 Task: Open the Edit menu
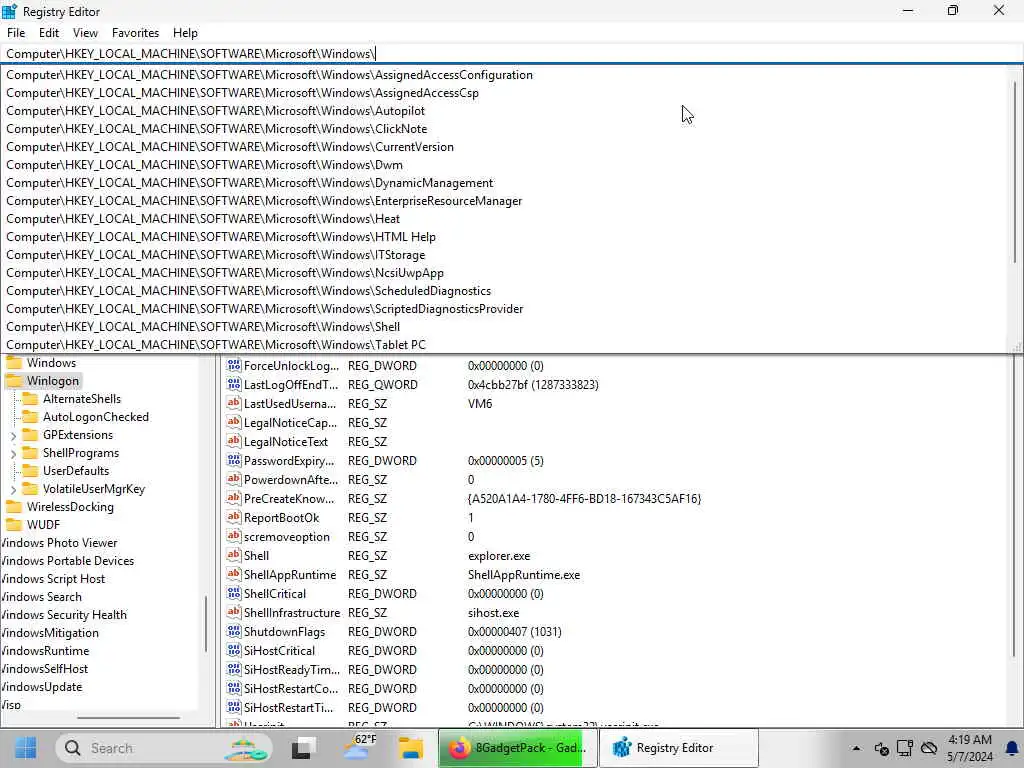[48, 33]
